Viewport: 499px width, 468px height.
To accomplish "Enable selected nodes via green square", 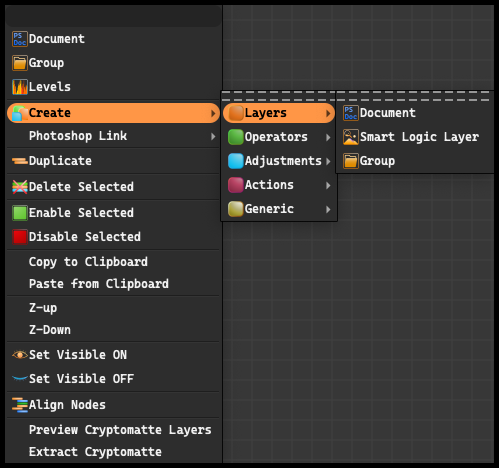I will point(20,213).
